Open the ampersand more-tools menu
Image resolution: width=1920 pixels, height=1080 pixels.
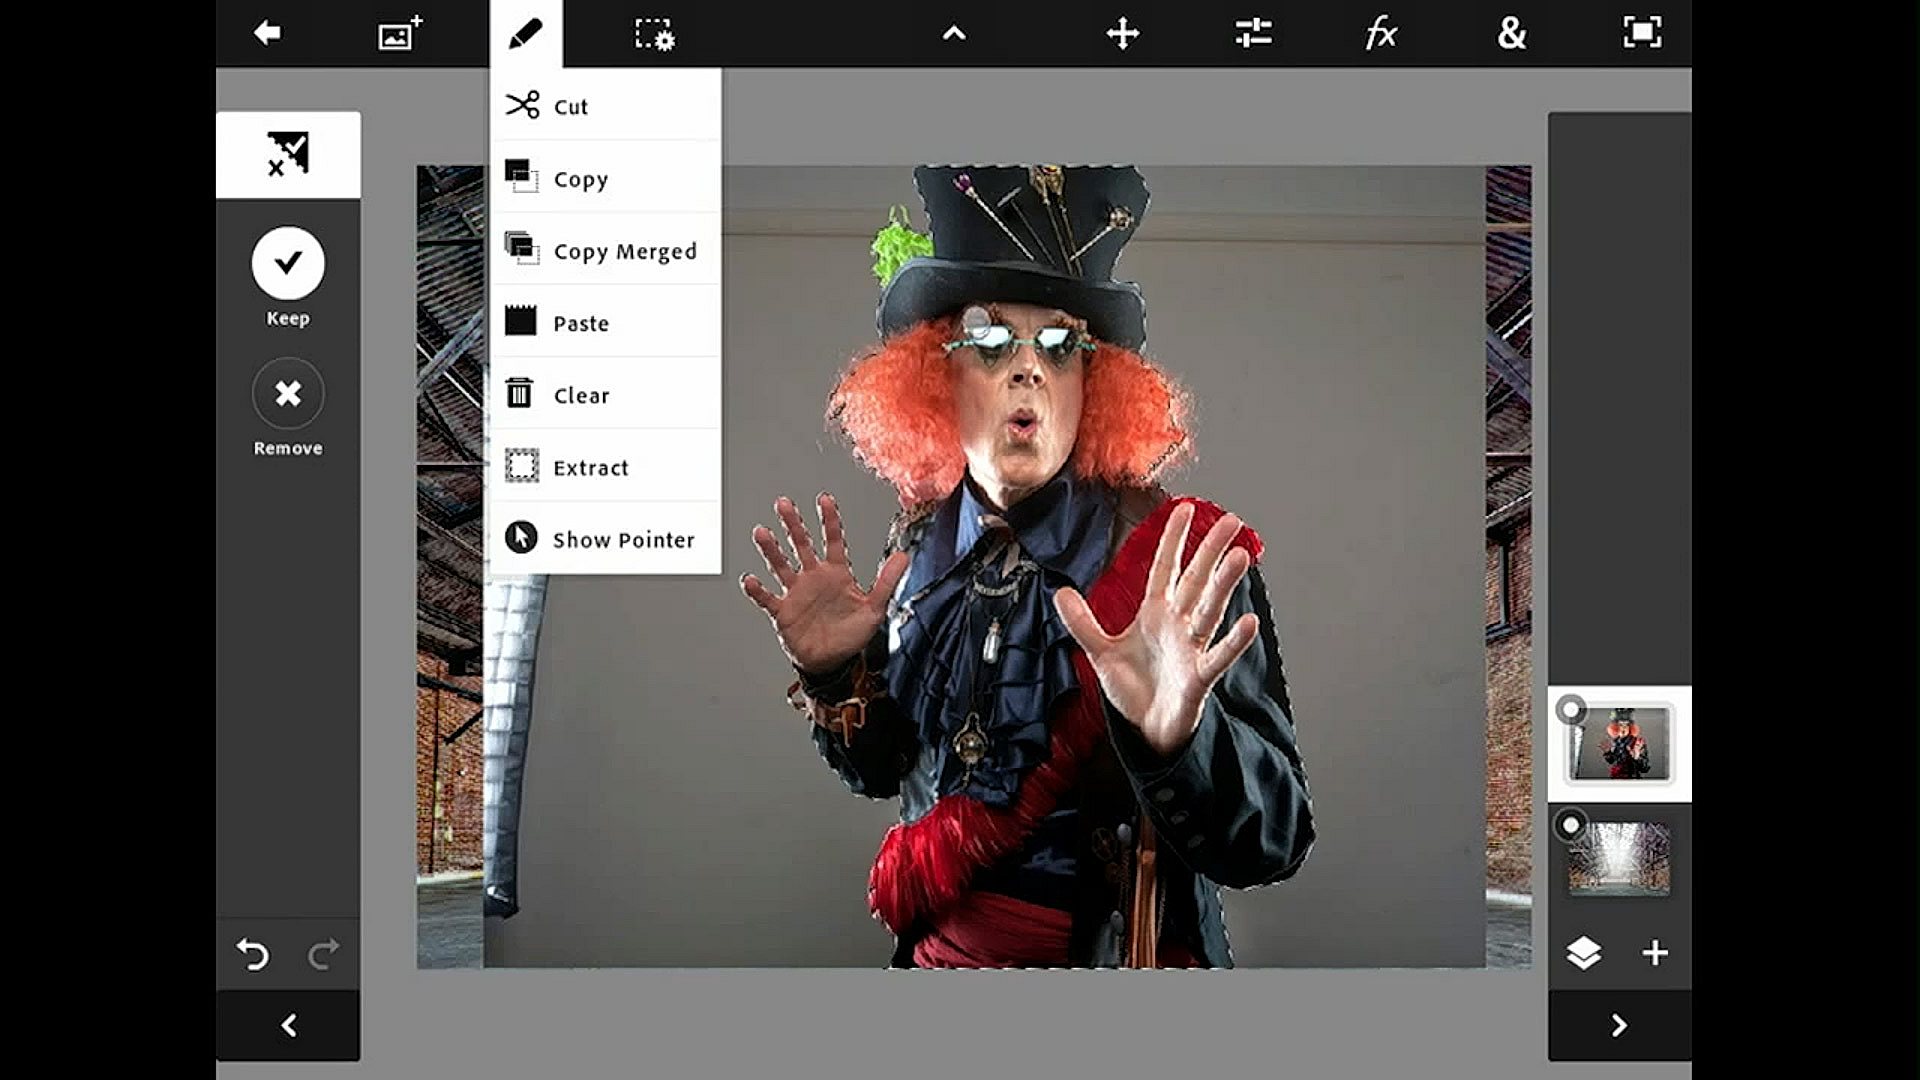coord(1512,33)
